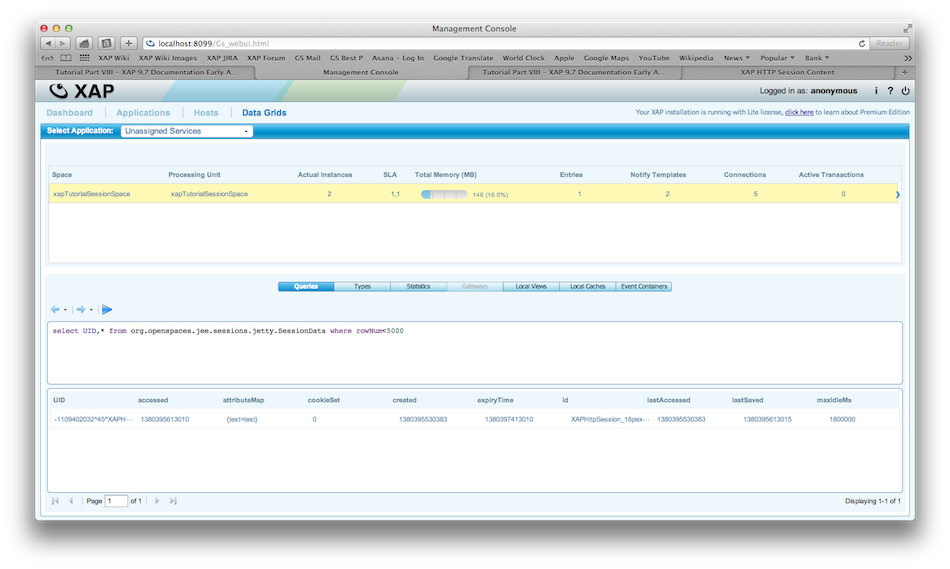The width and height of the screenshot is (950, 569).
Task: Switch to Management Console browser tab
Action: coord(361,72)
